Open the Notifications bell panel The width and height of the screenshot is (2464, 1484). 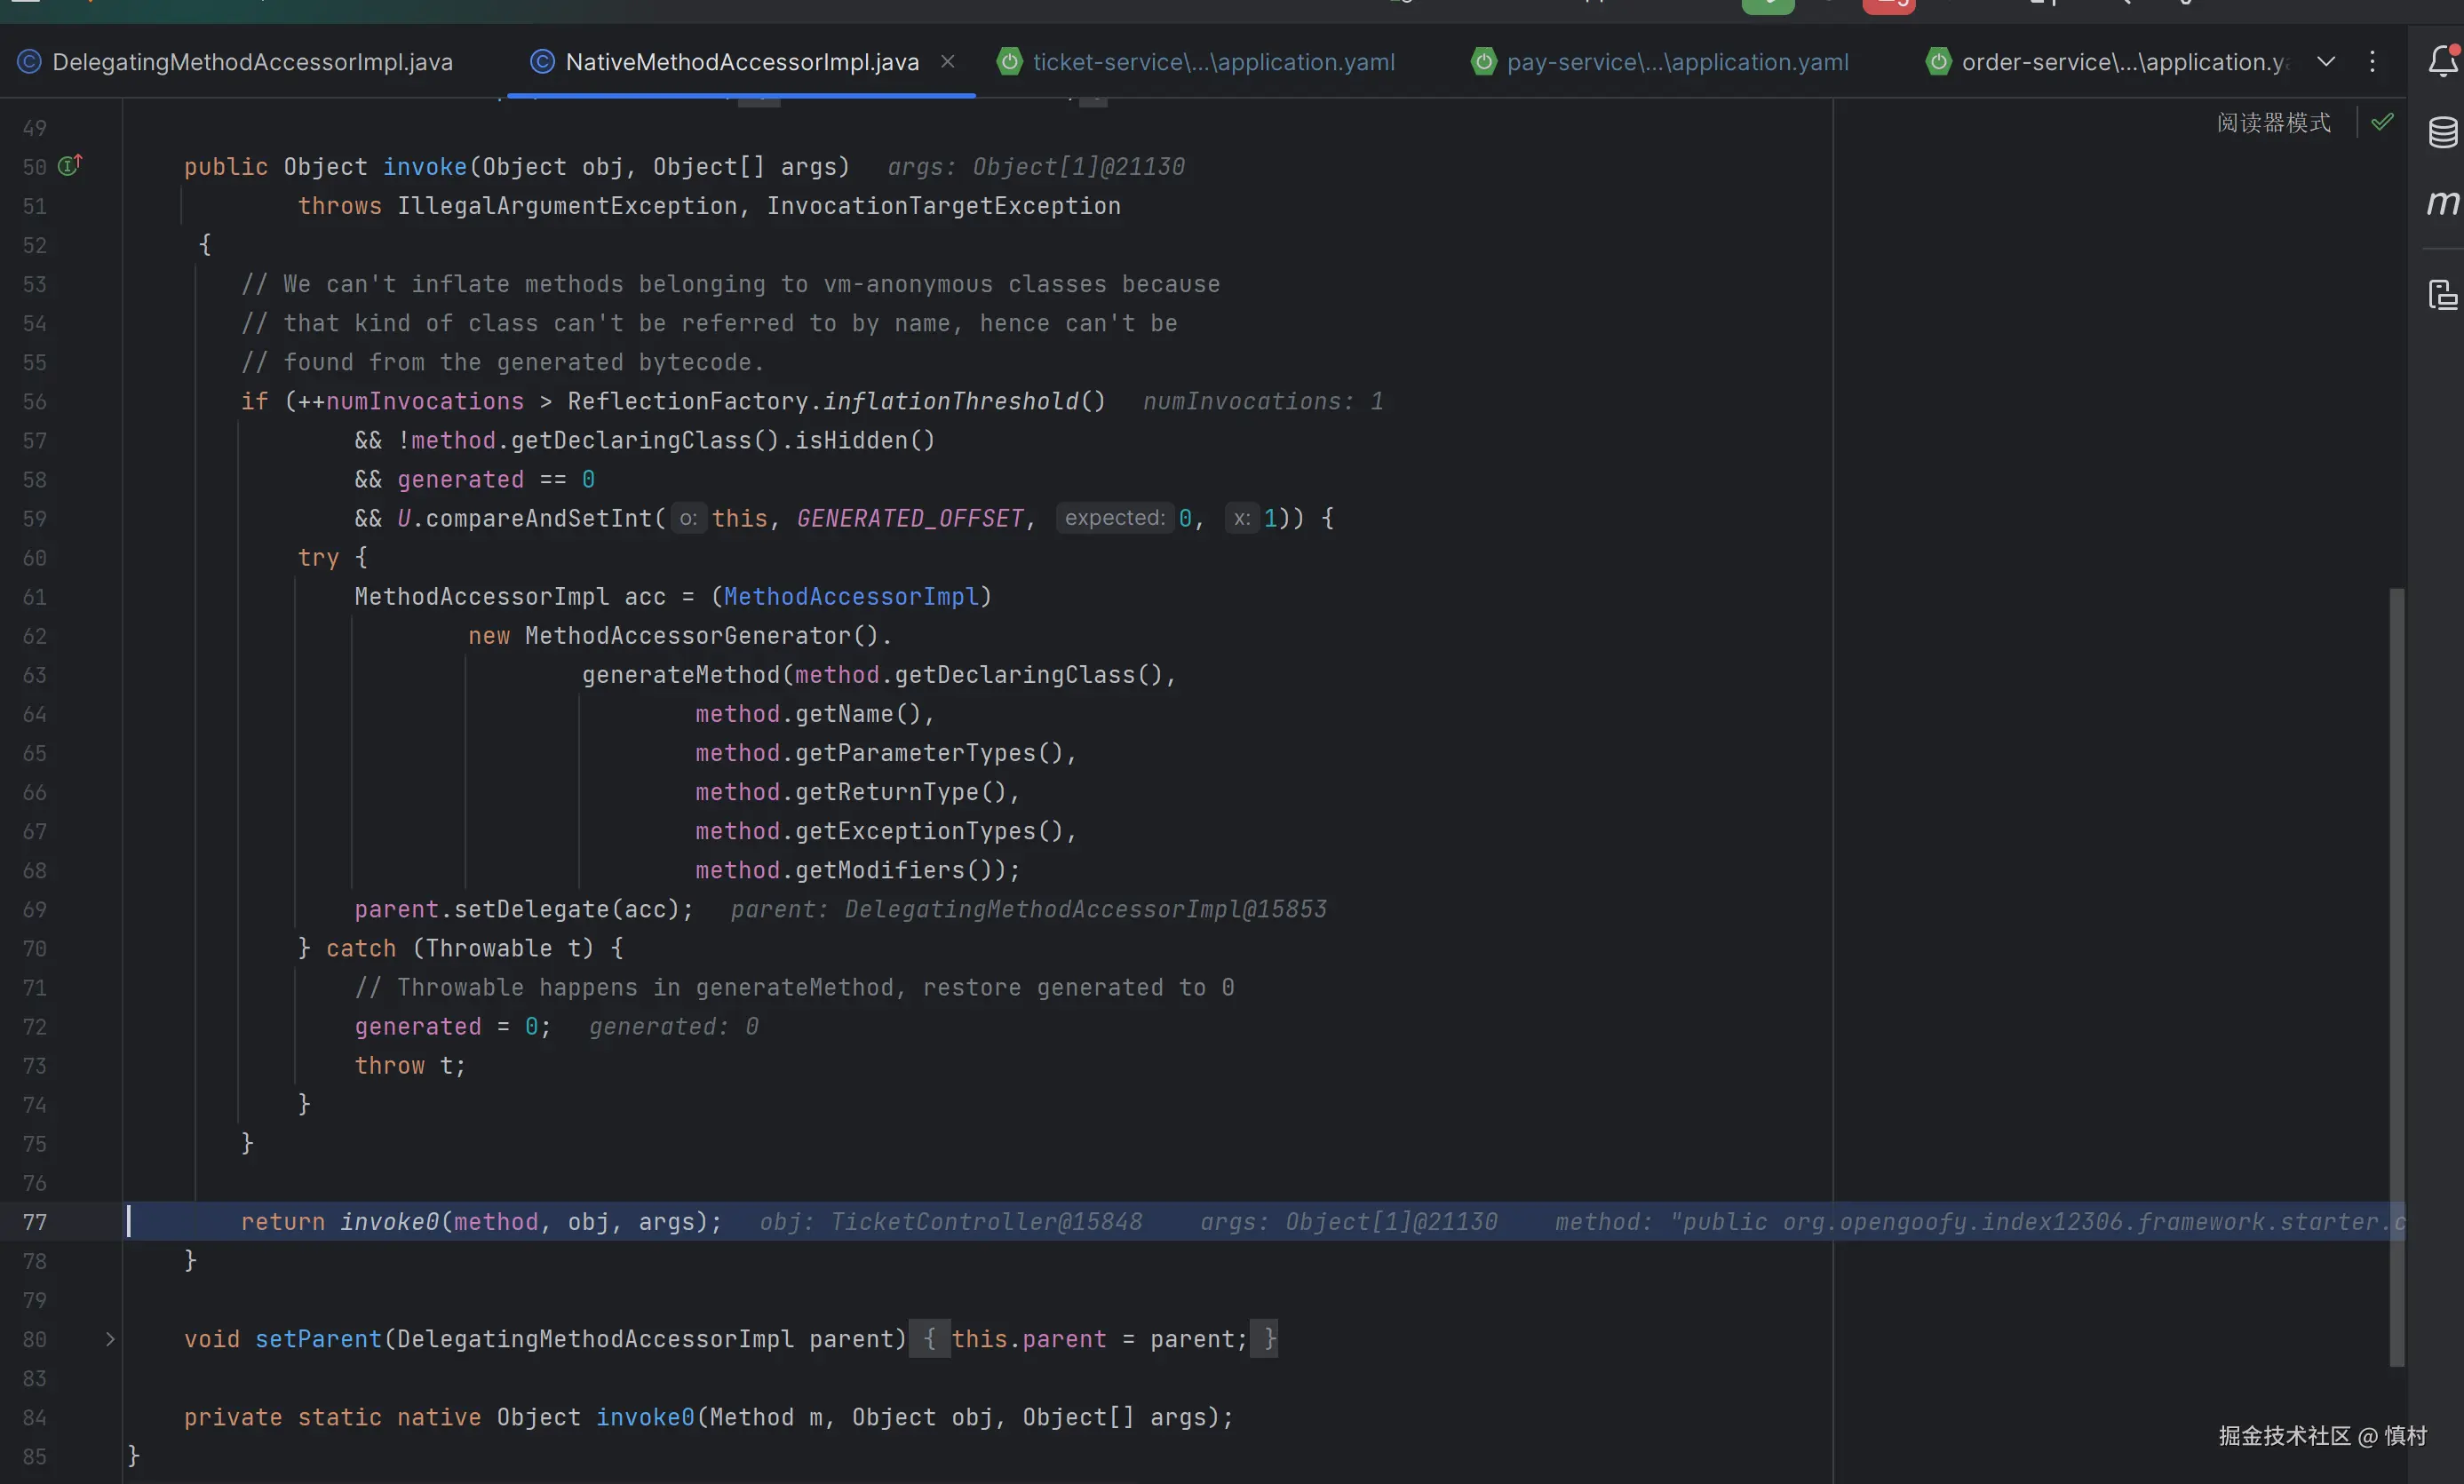[x=2442, y=62]
